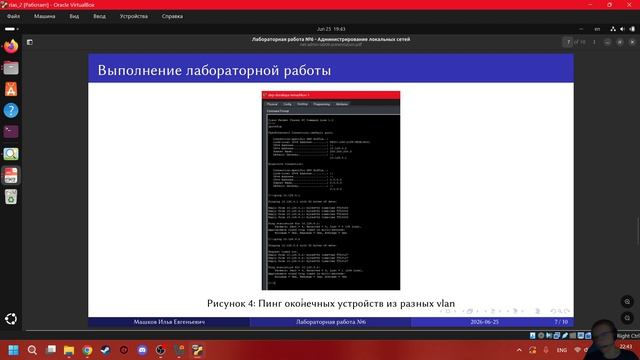Click the Wi-Fi icon in the Windows tray
This screenshot has height=360, width=640.
pyautogui.click(x=577, y=350)
